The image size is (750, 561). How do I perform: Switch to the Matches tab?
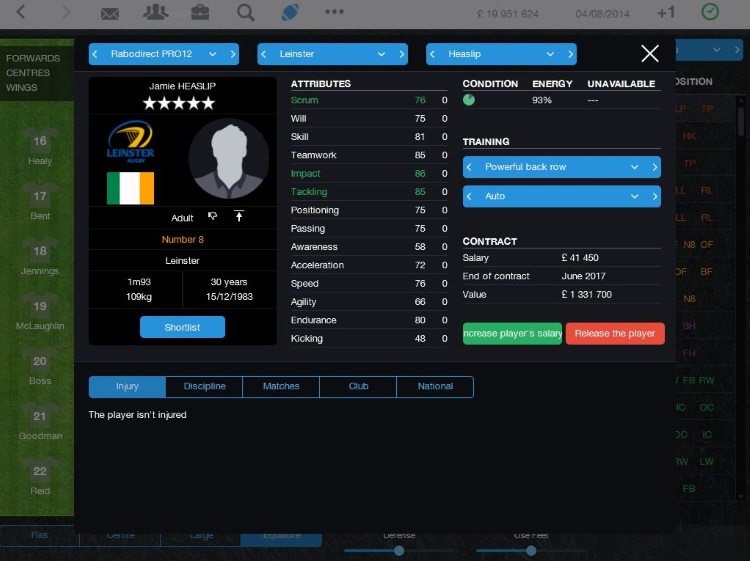pos(281,386)
